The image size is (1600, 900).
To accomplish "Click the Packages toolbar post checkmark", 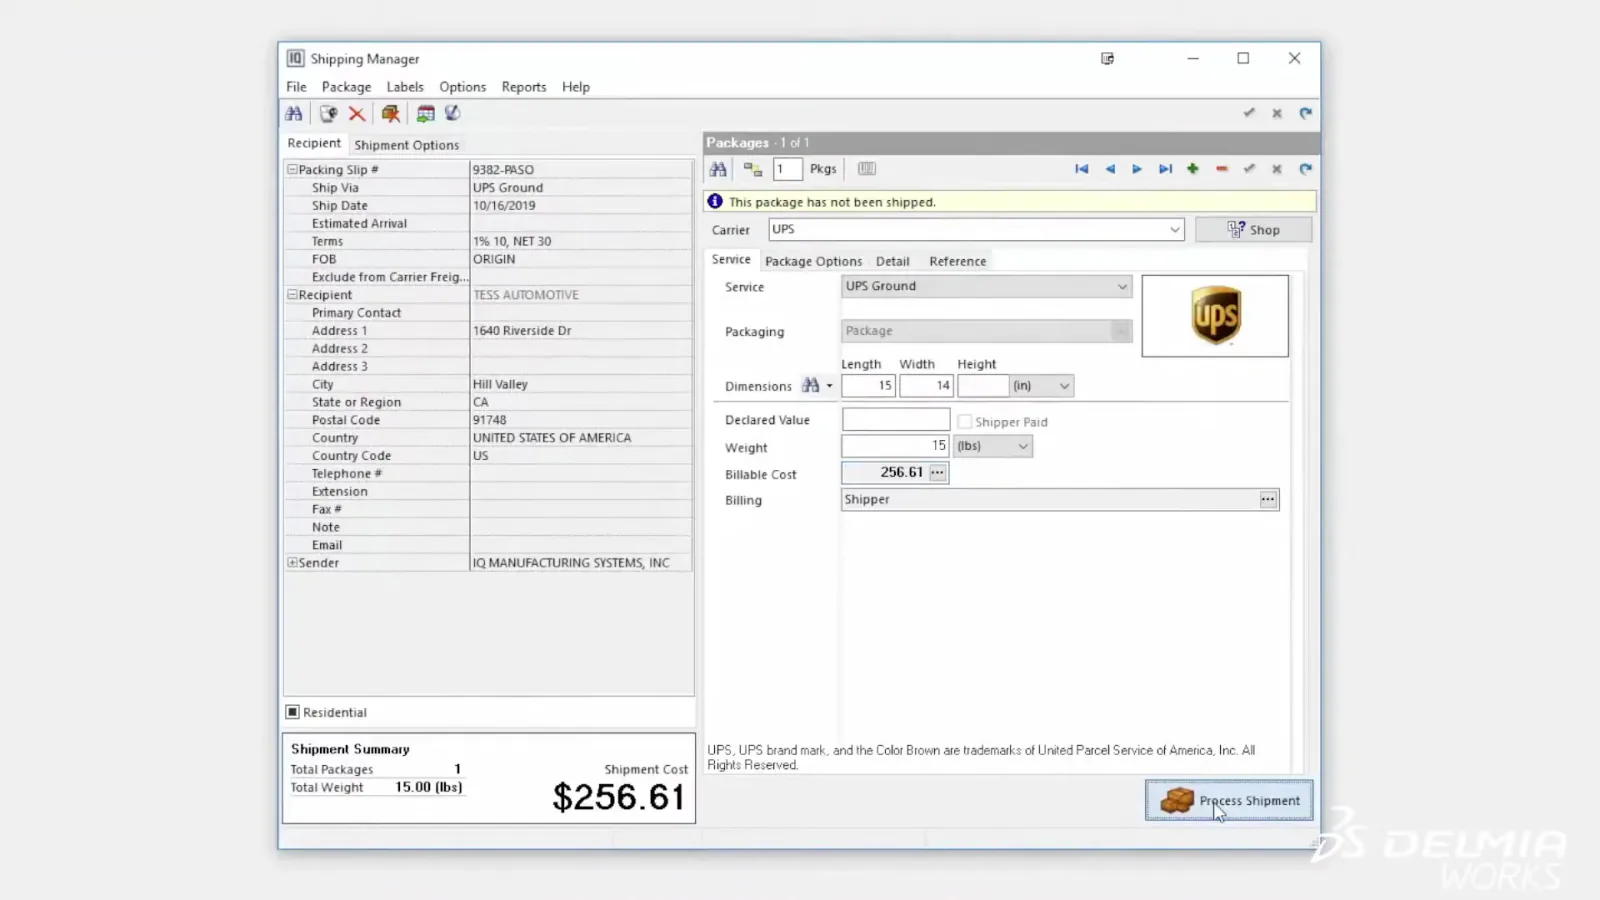I will (1249, 169).
